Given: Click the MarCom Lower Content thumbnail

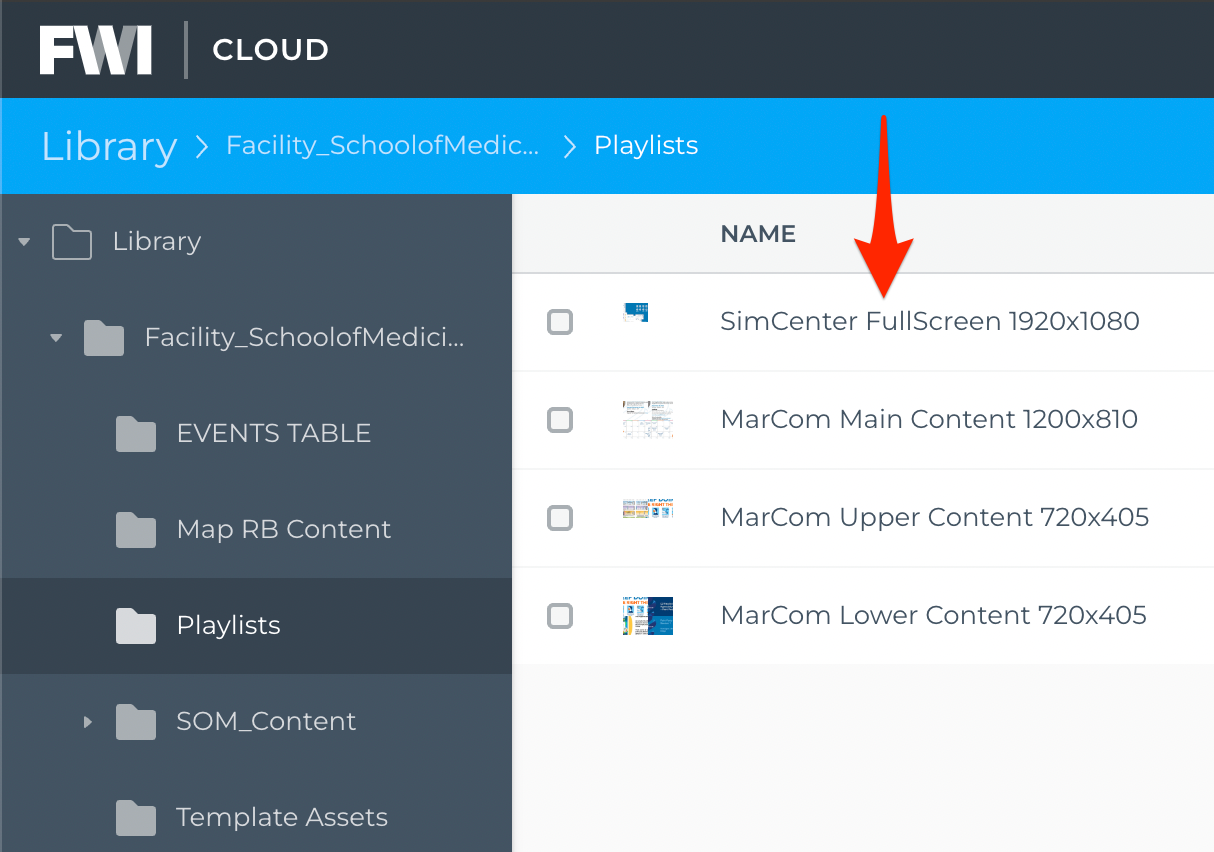Looking at the screenshot, I should [x=647, y=616].
